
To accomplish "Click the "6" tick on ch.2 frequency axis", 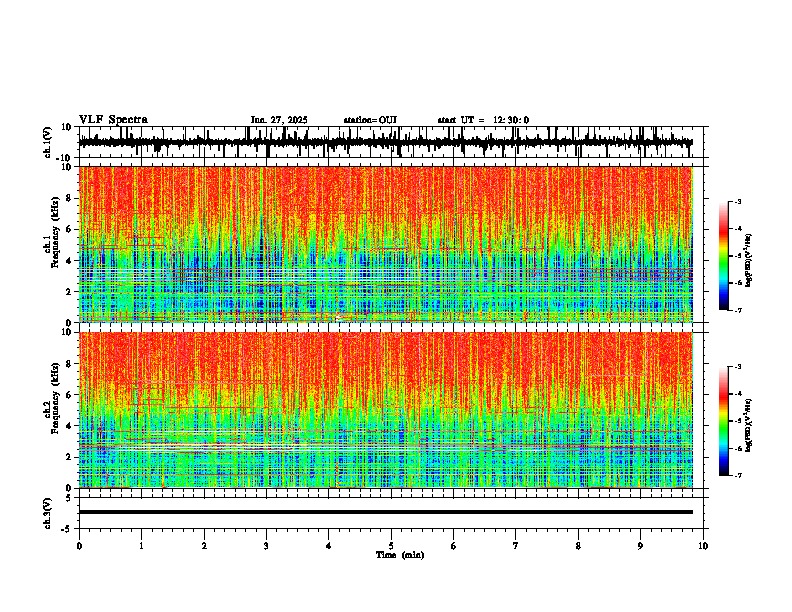I will click(x=70, y=395).
